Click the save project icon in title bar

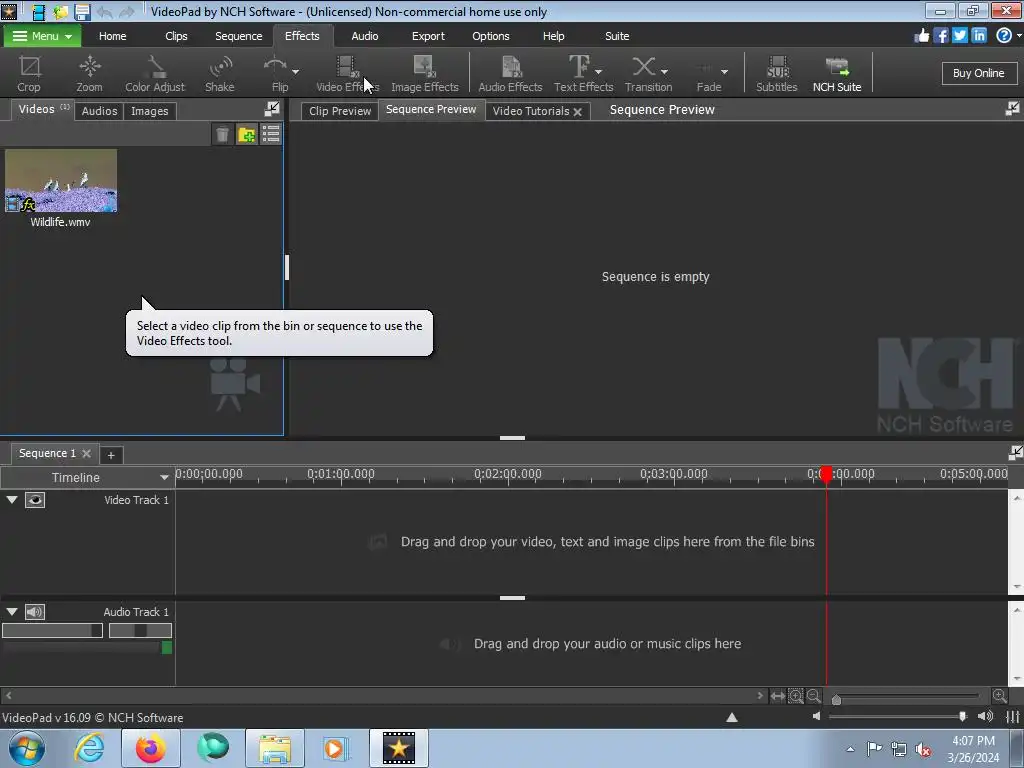click(82, 12)
